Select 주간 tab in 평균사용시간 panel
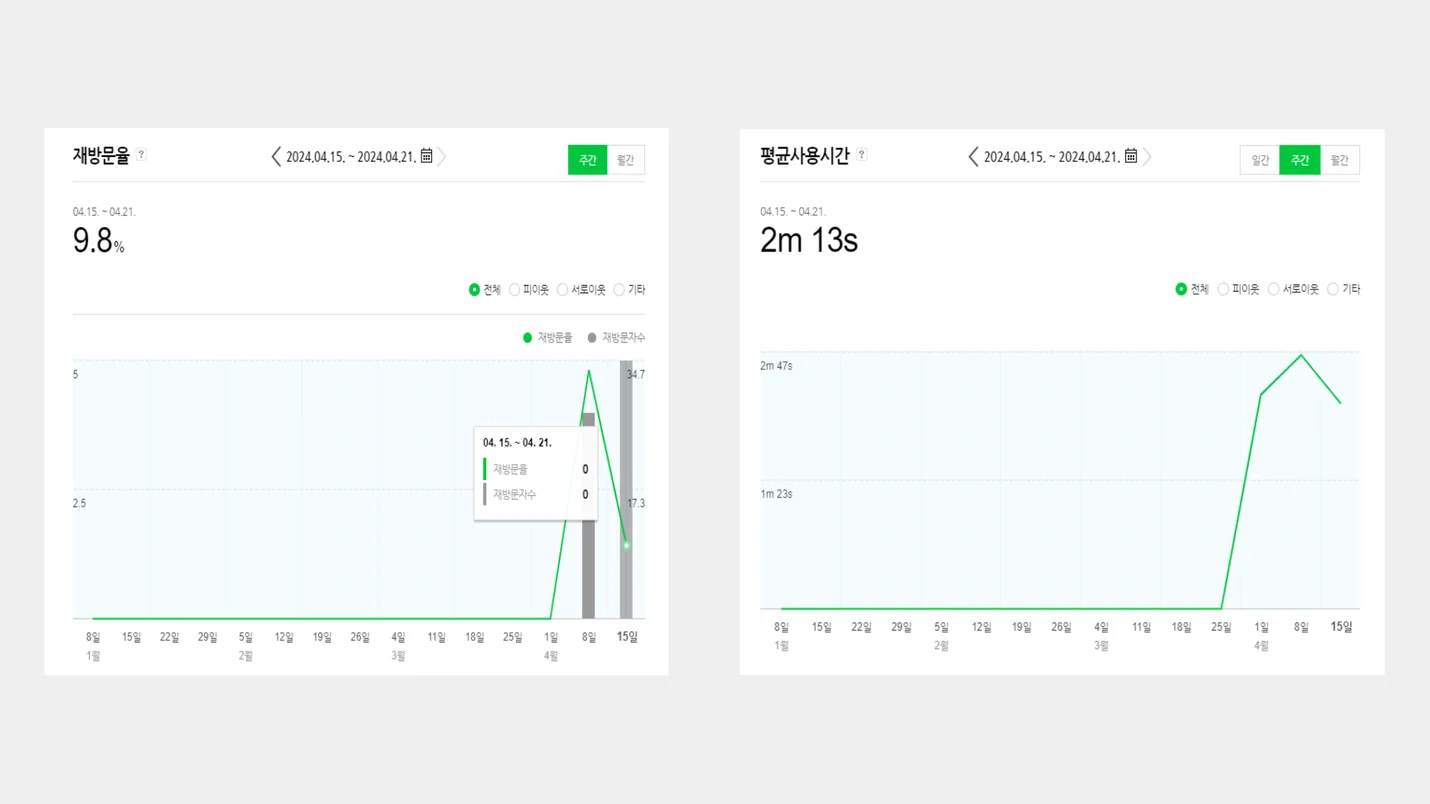Viewport: 1430px width, 804px height. [1300, 160]
